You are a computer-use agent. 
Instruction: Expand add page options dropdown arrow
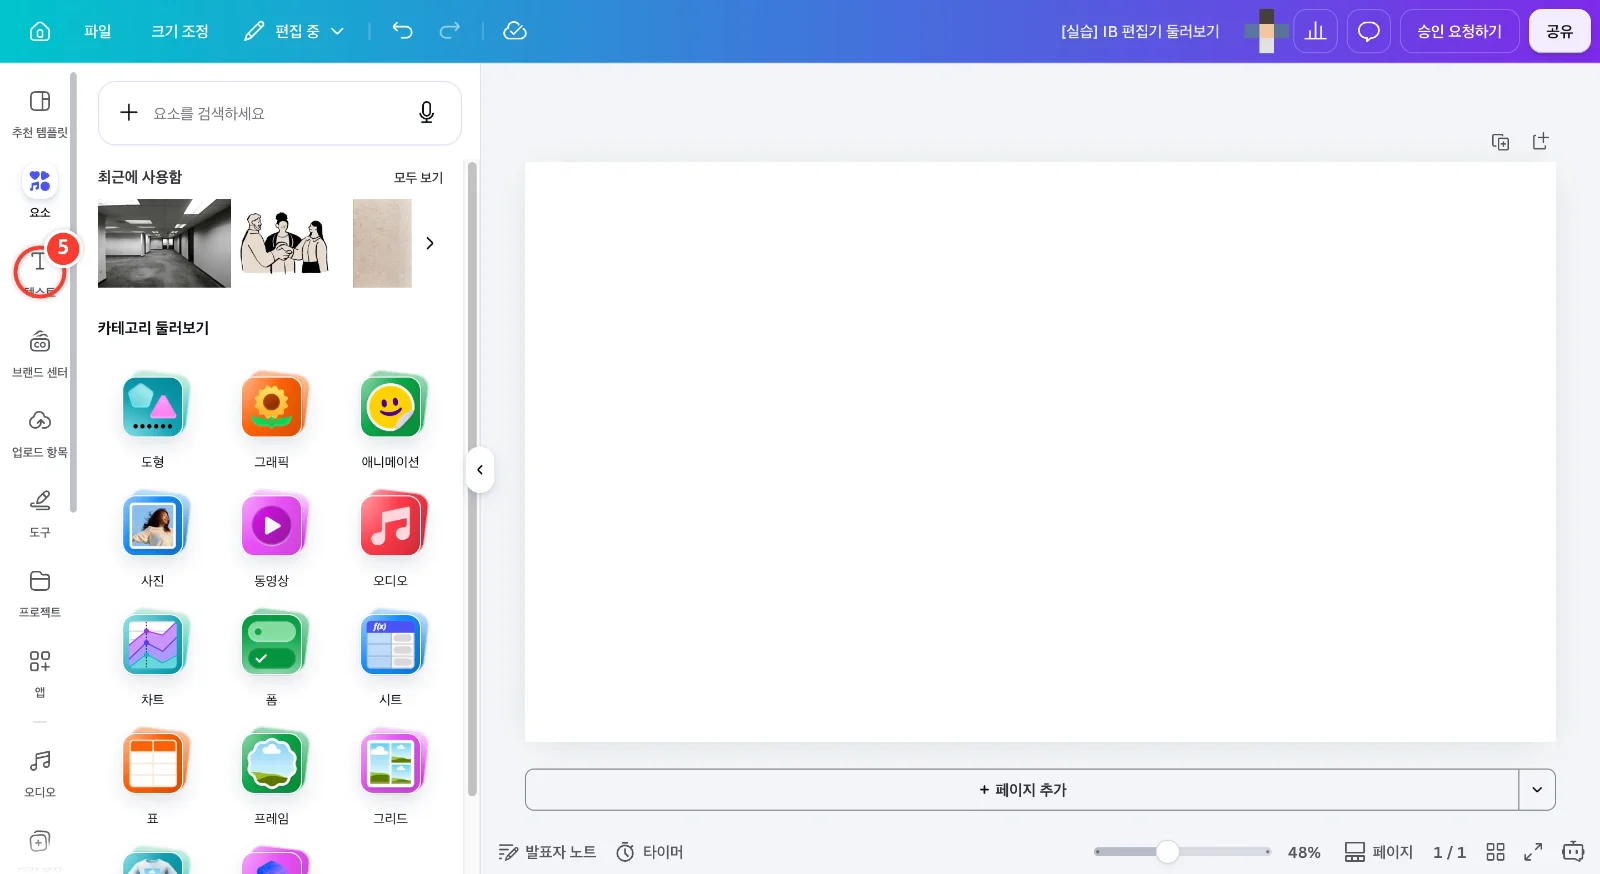pyautogui.click(x=1537, y=790)
